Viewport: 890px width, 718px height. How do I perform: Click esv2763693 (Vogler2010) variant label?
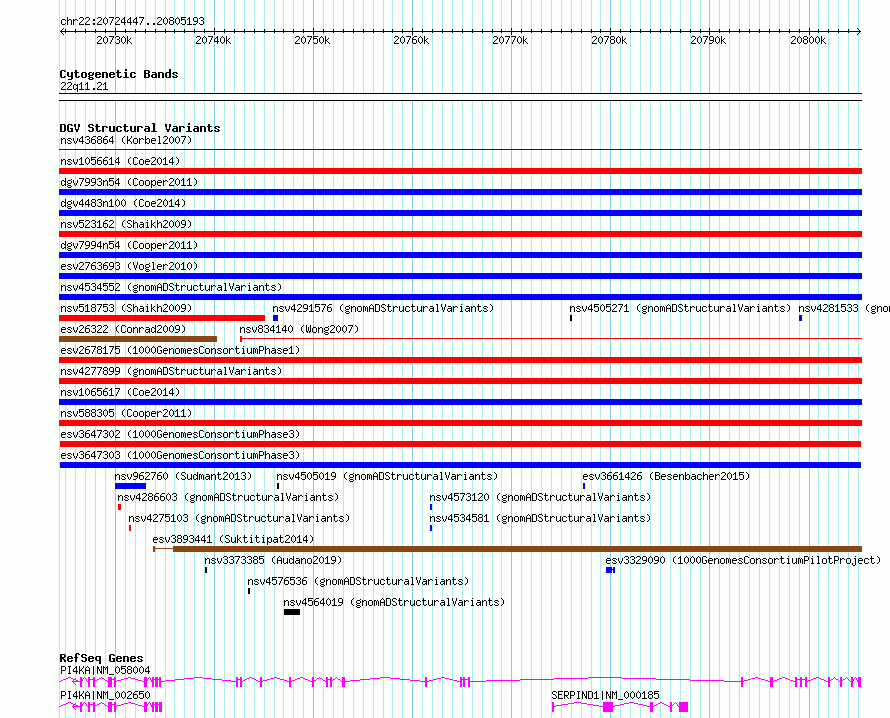click(x=129, y=266)
